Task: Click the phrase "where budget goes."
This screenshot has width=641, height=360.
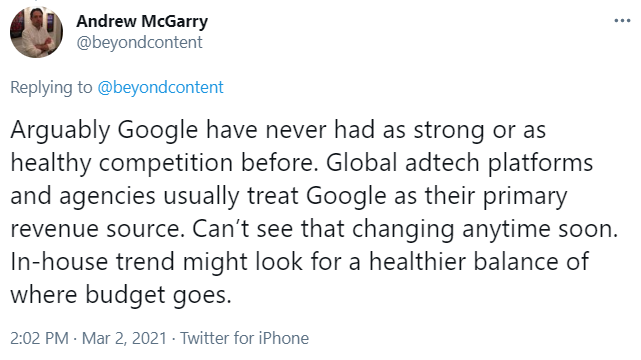Action: click(x=121, y=295)
